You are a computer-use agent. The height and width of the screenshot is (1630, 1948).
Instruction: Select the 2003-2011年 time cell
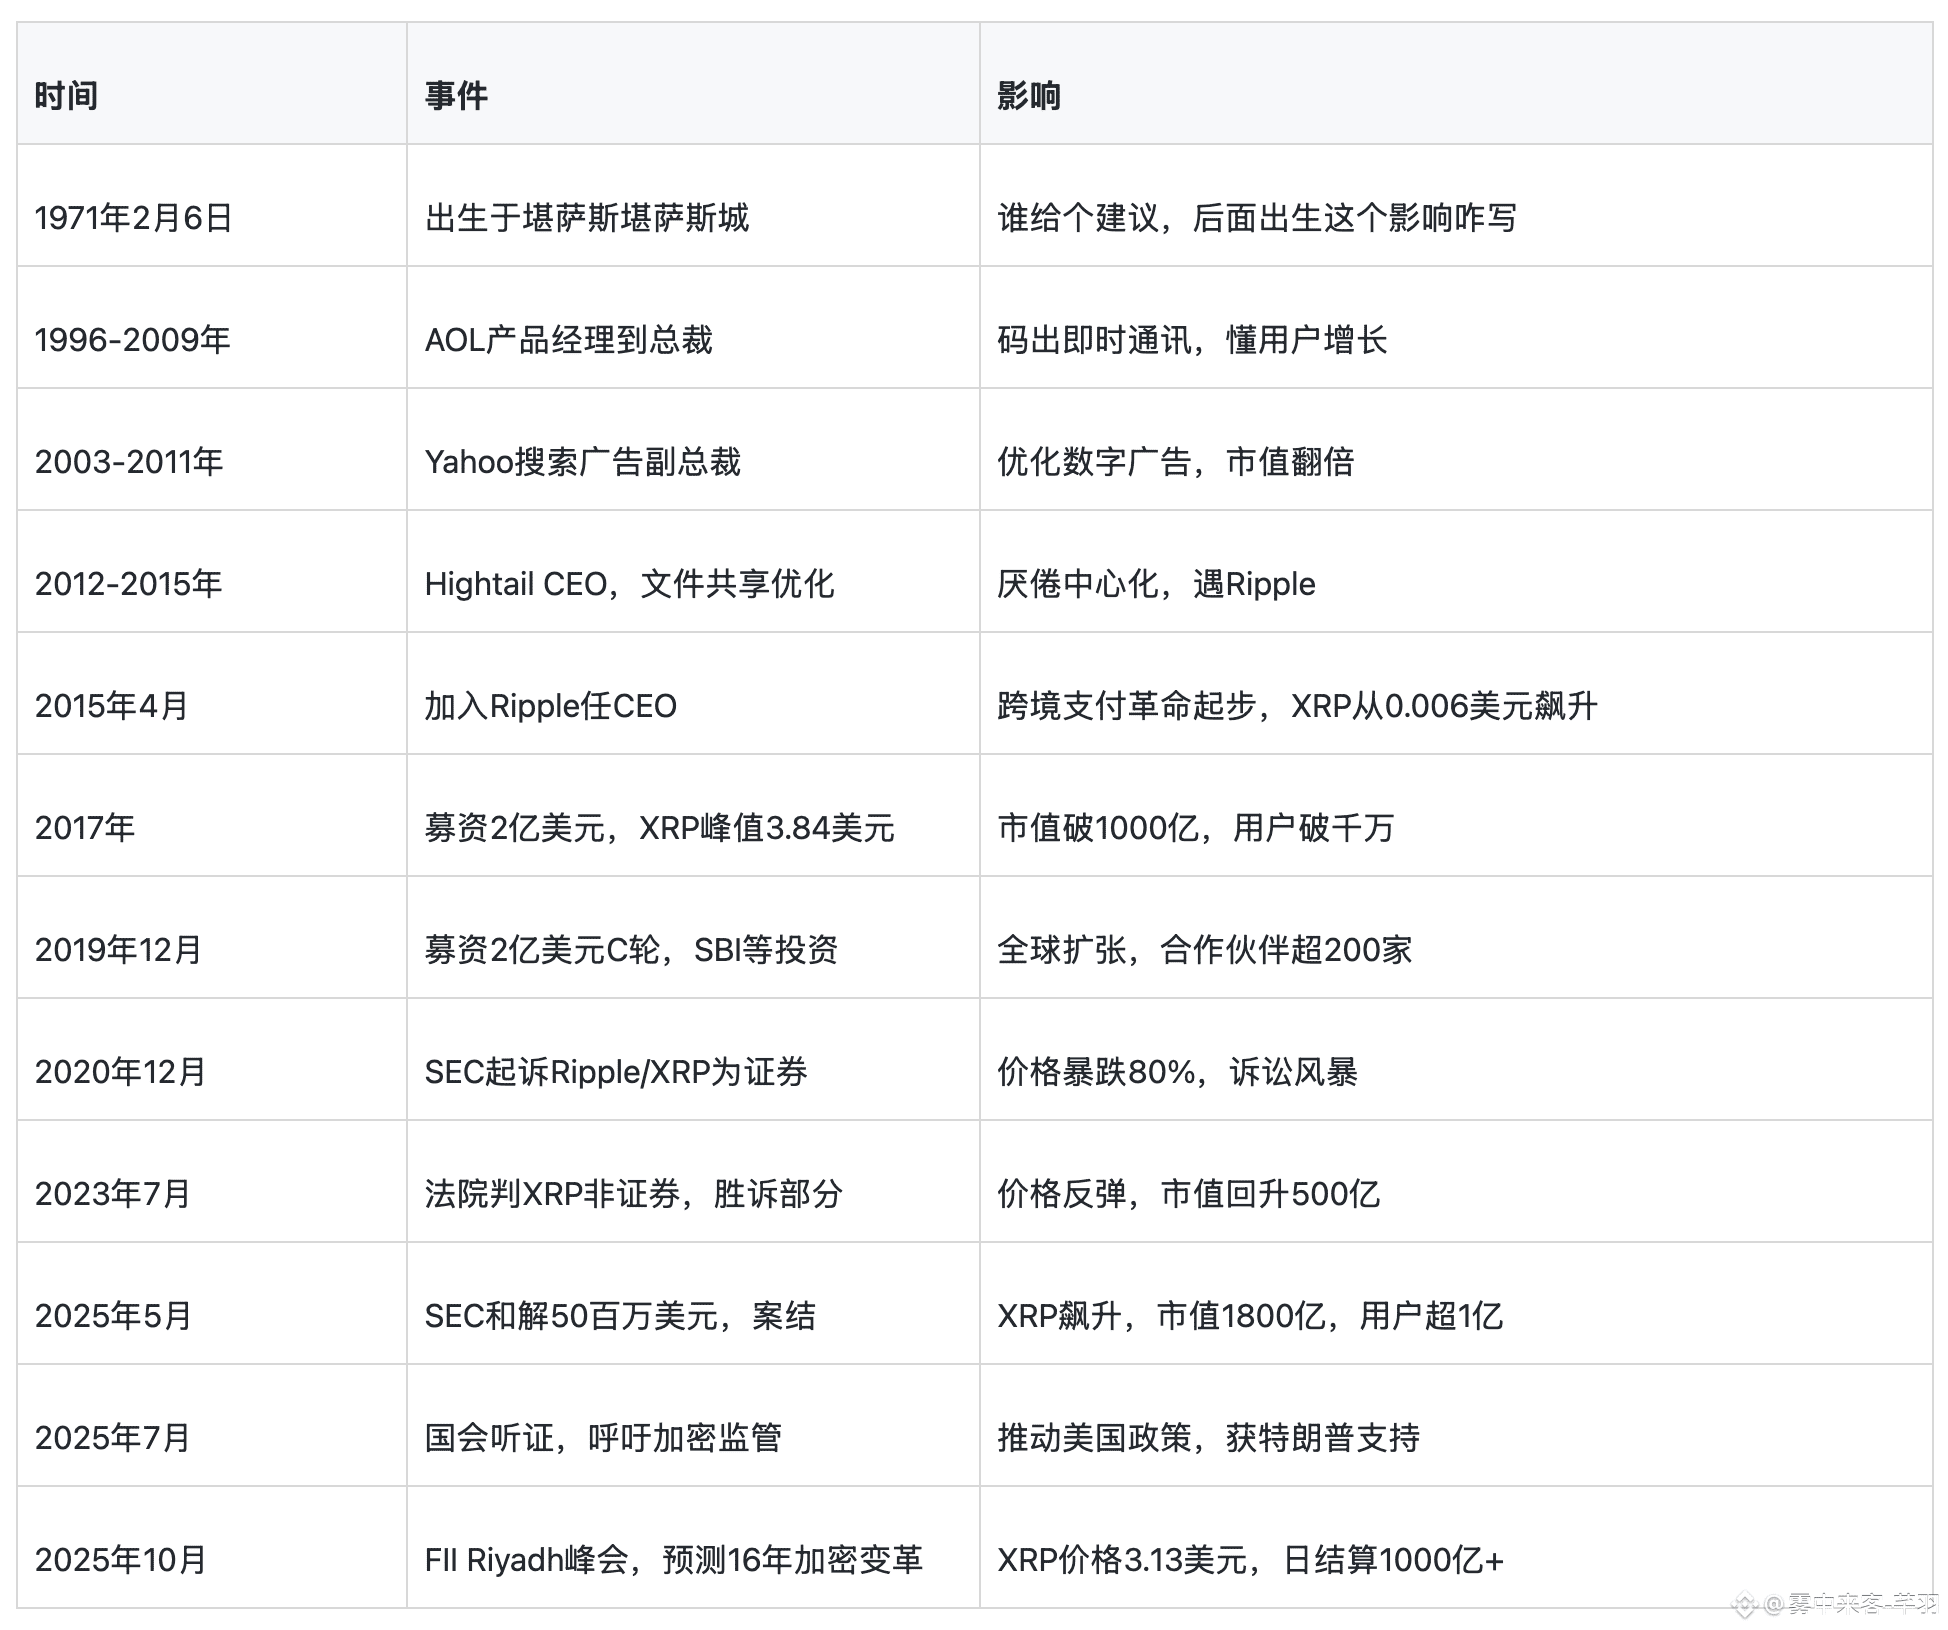[129, 462]
